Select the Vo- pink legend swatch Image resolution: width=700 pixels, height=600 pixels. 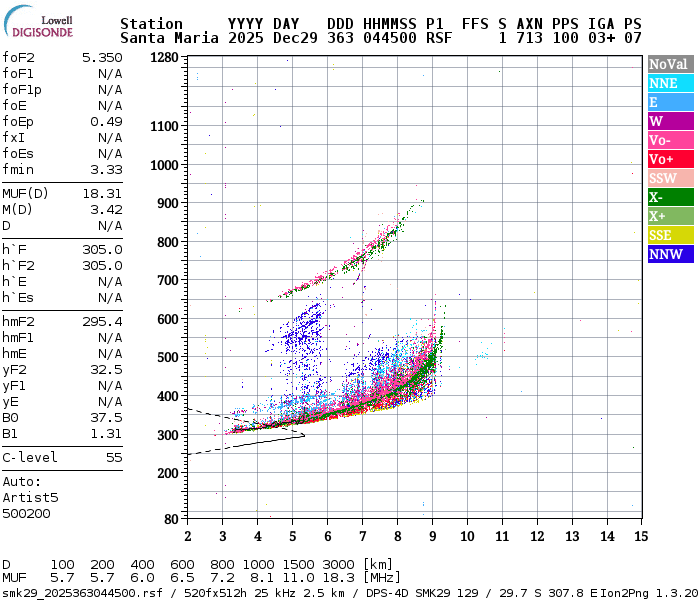[671, 140]
